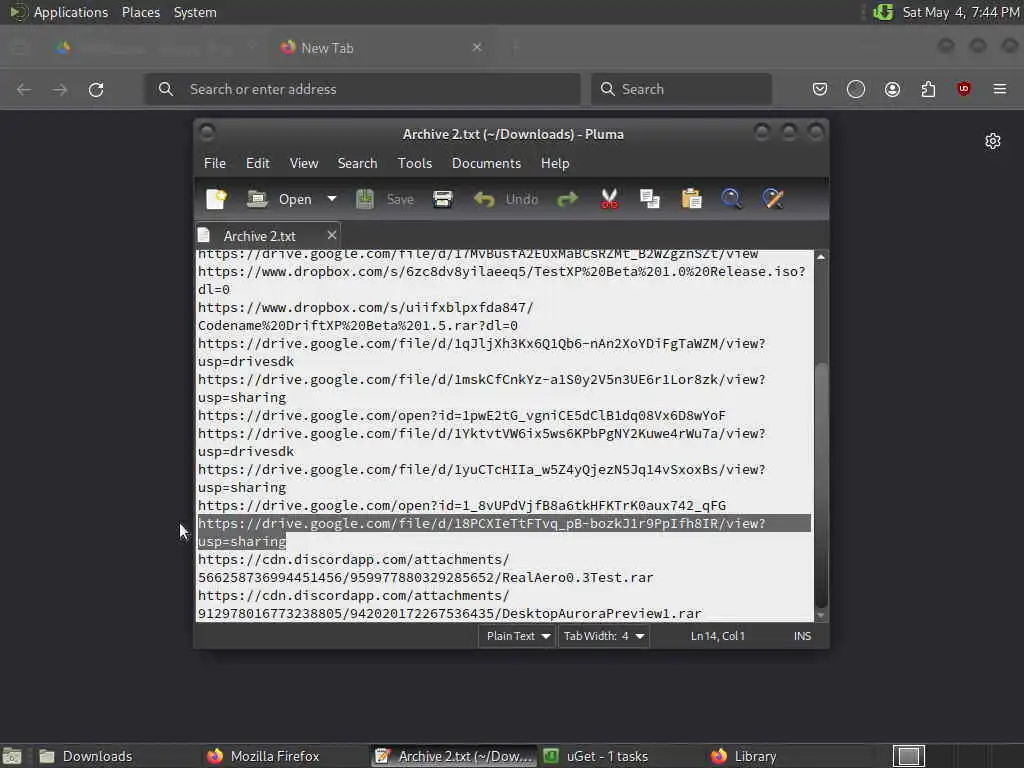Image resolution: width=1024 pixels, height=768 pixels.
Task: Open the File menu in Pluma
Action: [x=215, y=163]
